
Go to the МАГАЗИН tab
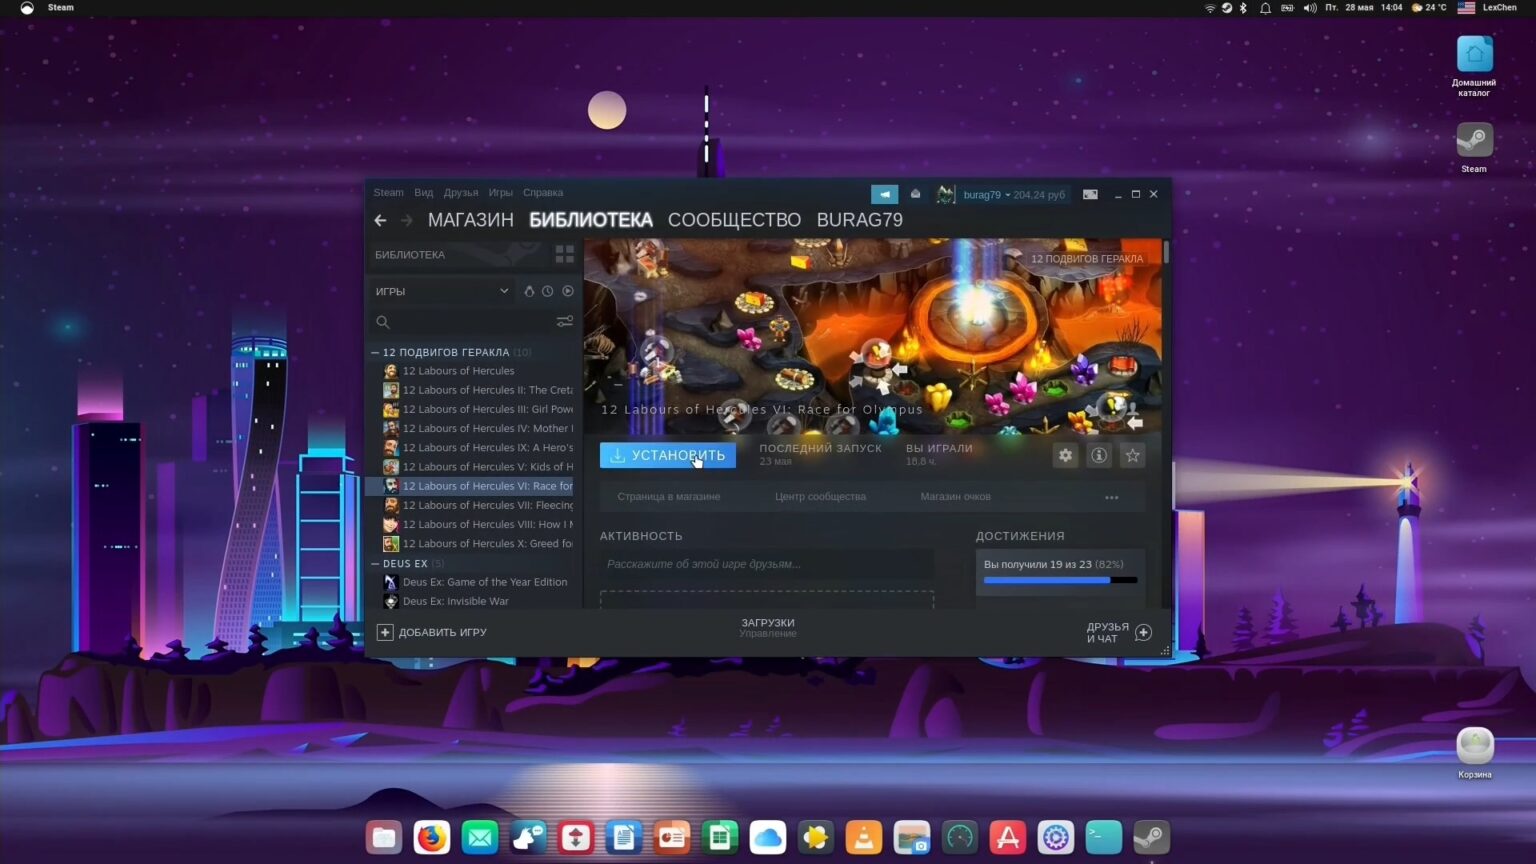(x=471, y=220)
